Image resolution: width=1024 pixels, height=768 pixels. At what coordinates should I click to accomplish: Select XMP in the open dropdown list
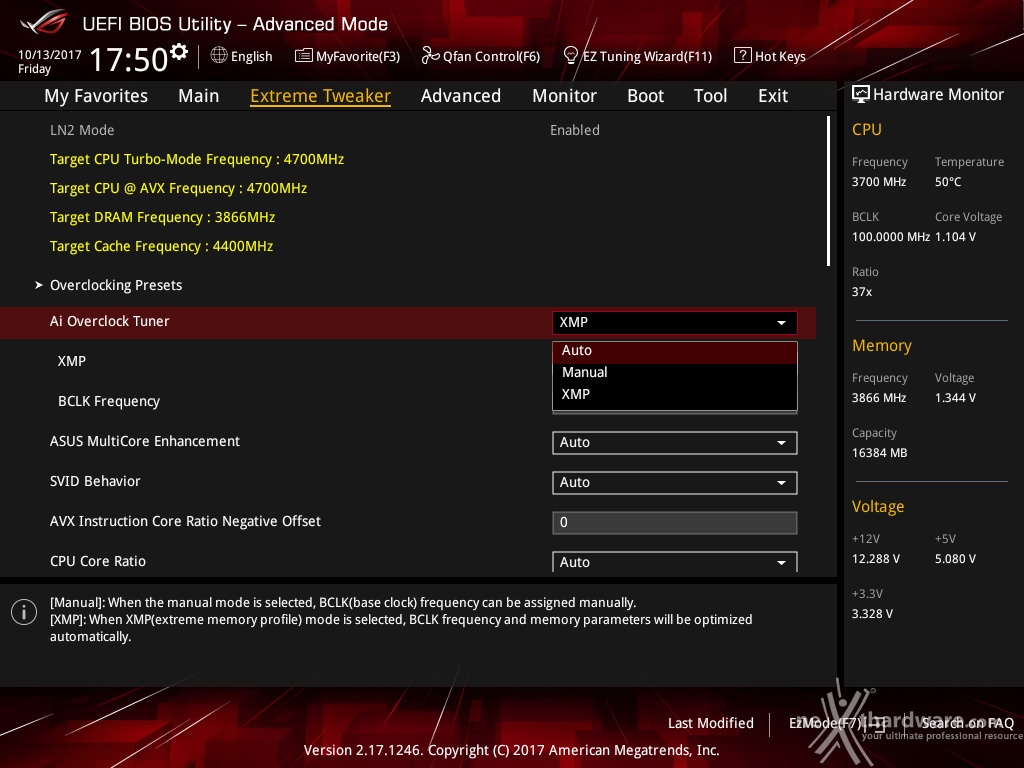coord(675,394)
